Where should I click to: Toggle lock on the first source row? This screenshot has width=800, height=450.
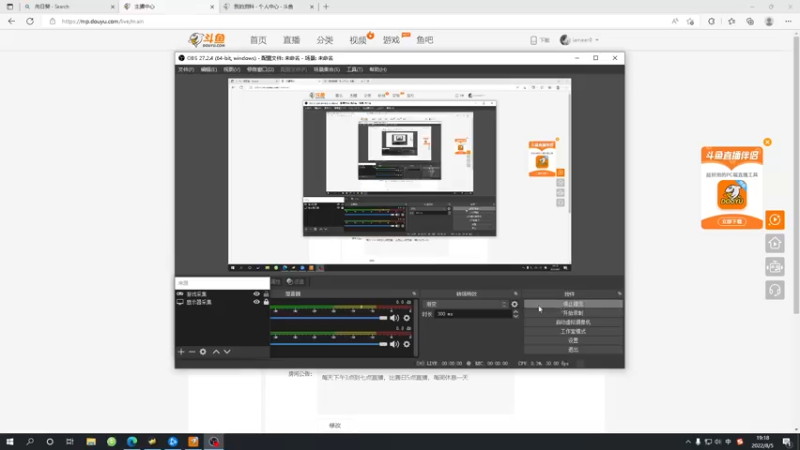tap(266, 294)
